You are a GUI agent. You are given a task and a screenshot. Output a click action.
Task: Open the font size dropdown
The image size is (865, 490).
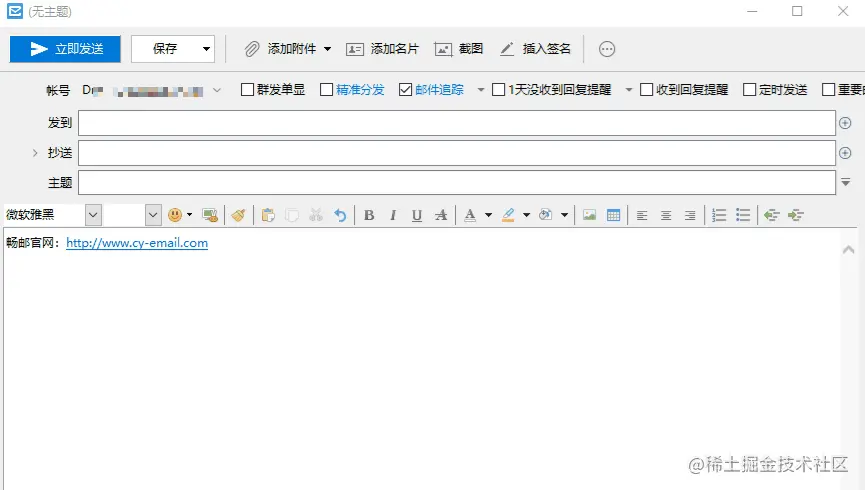pos(153,215)
